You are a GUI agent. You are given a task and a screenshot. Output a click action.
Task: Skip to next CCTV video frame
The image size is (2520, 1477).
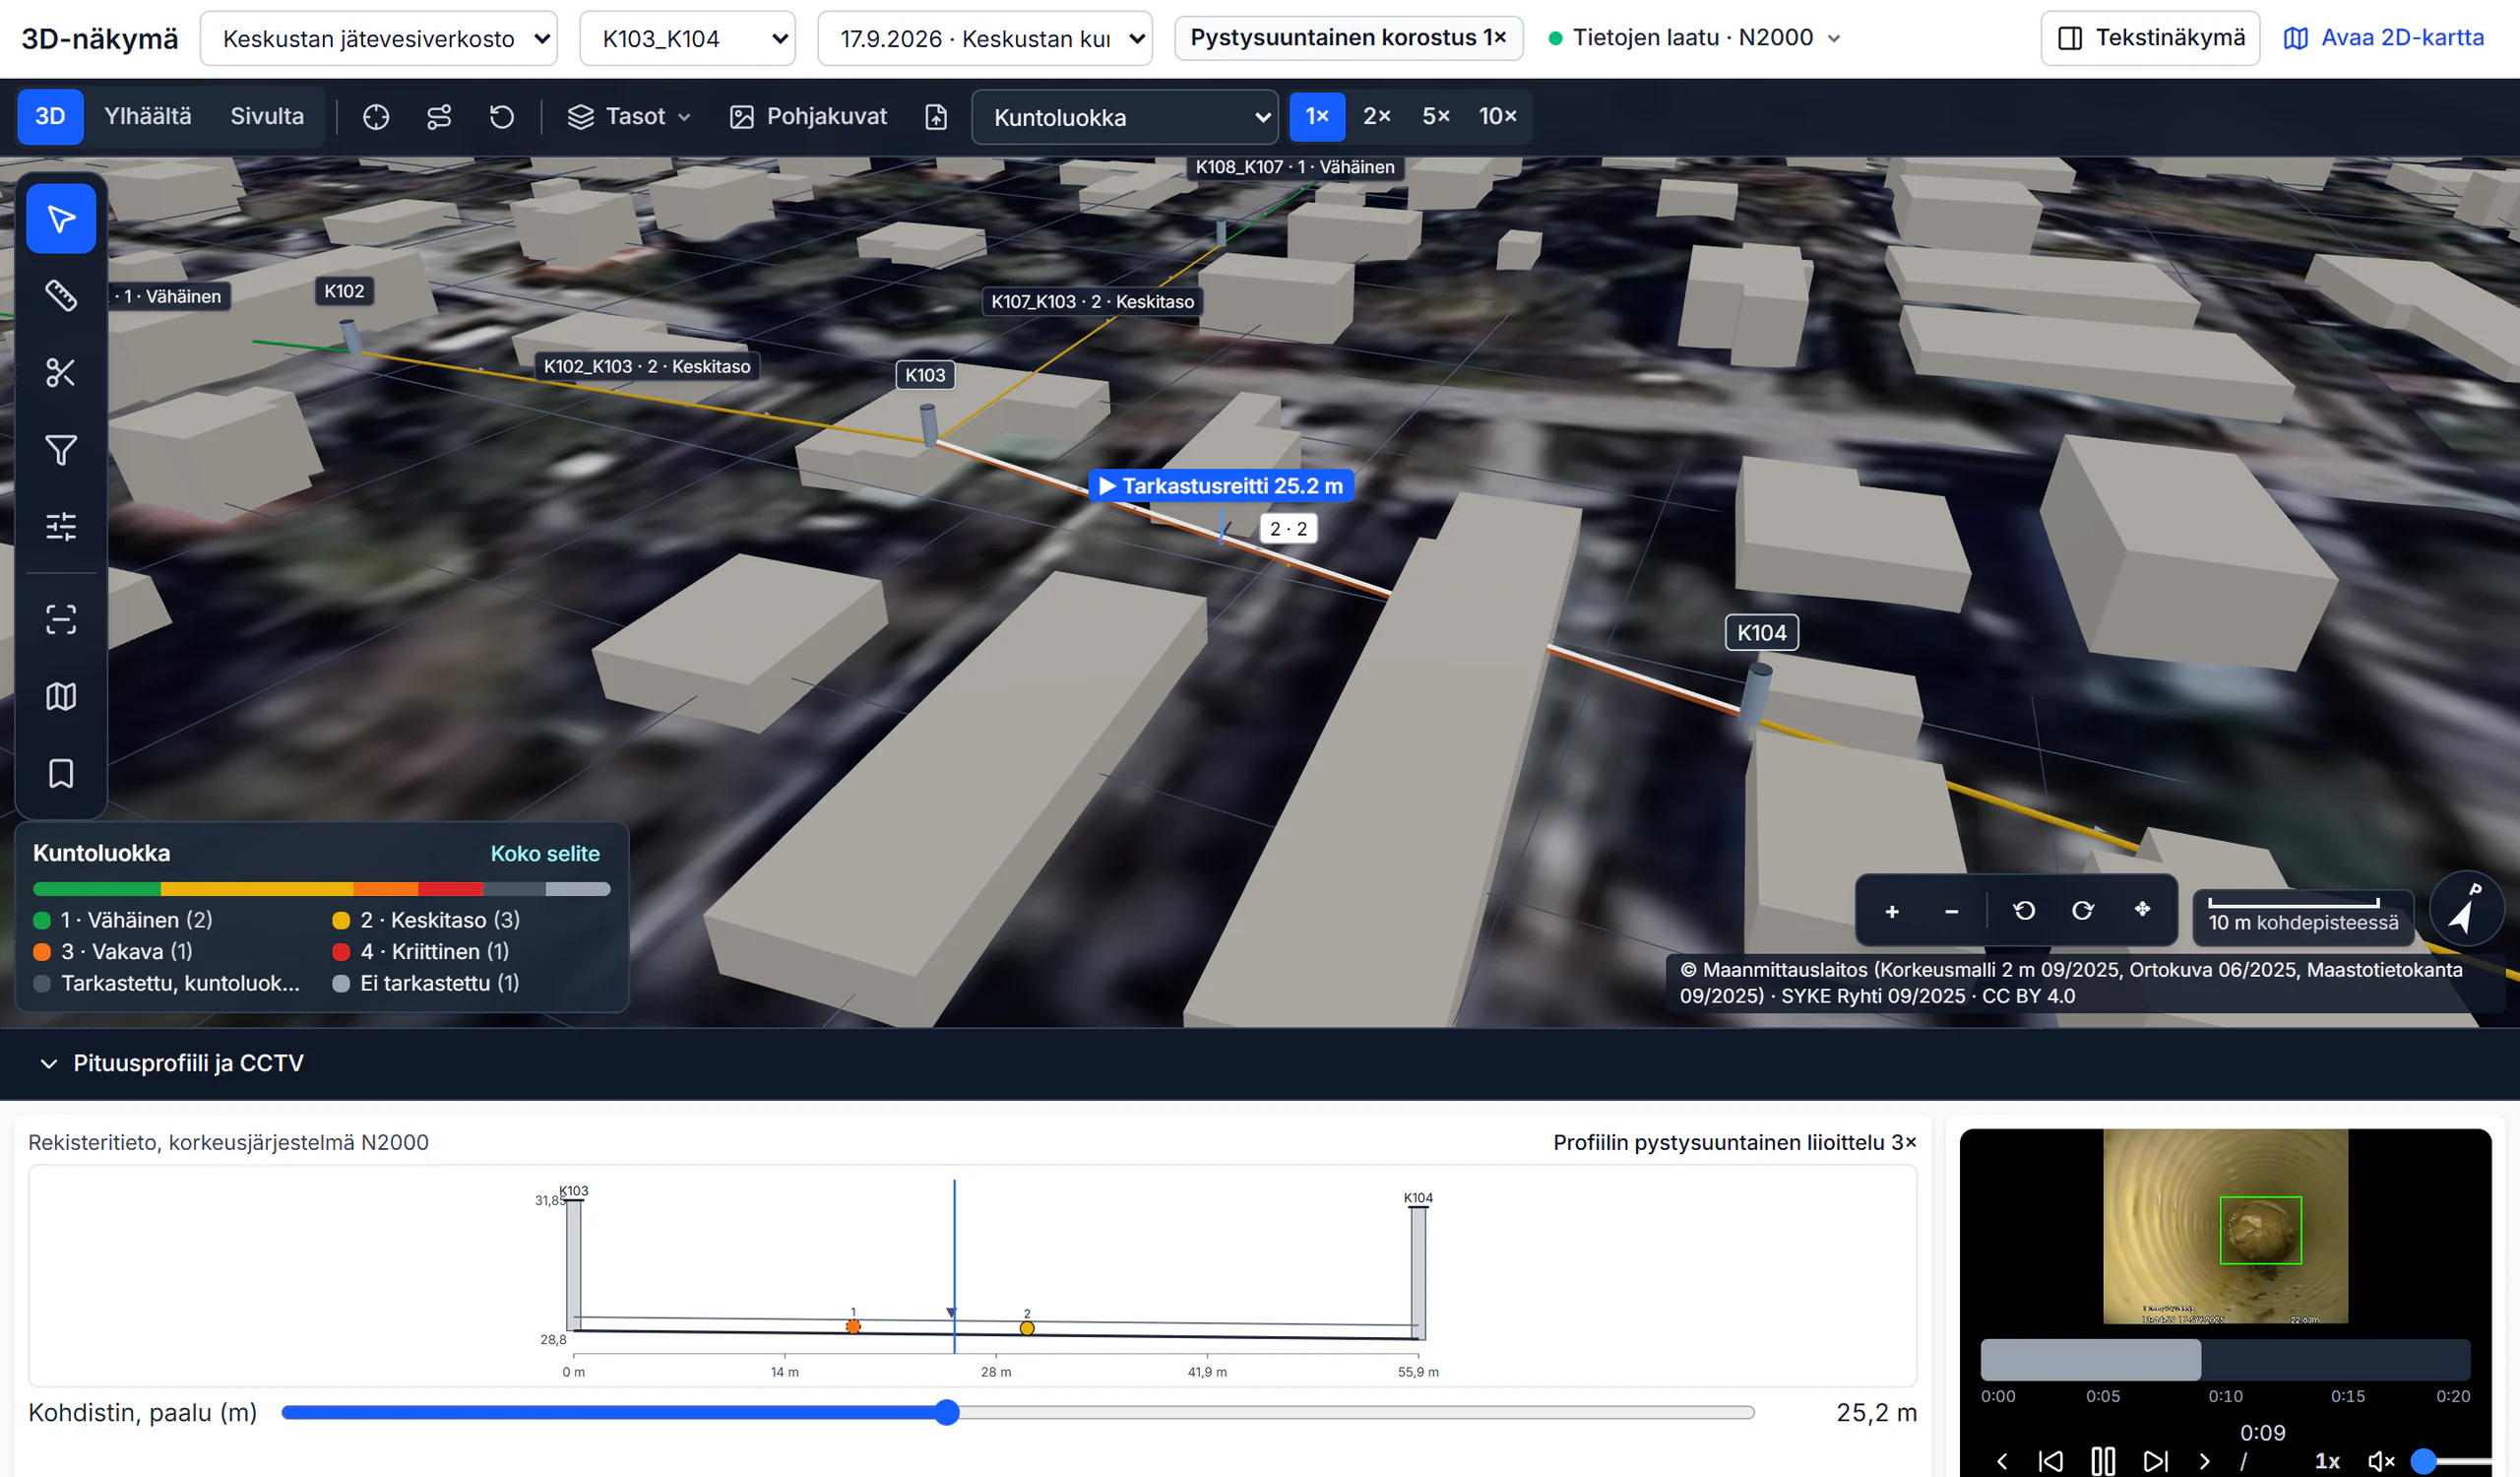point(2156,1461)
